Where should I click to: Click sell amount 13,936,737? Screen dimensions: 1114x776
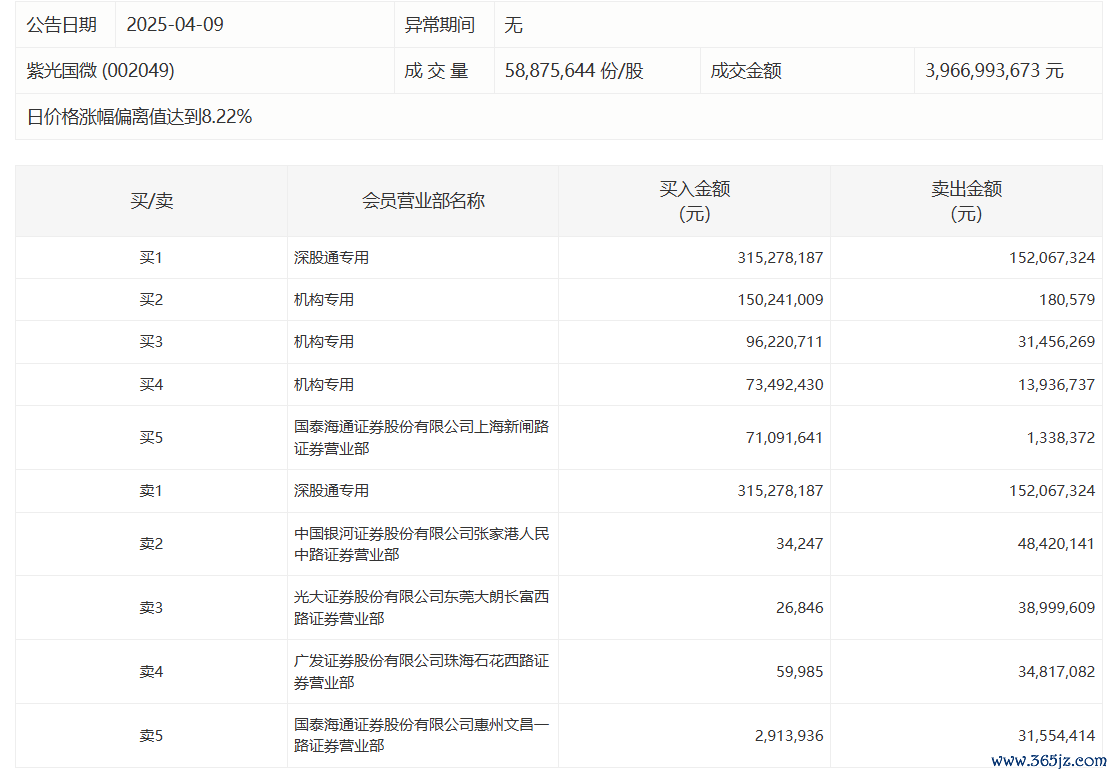[x=1056, y=384]
